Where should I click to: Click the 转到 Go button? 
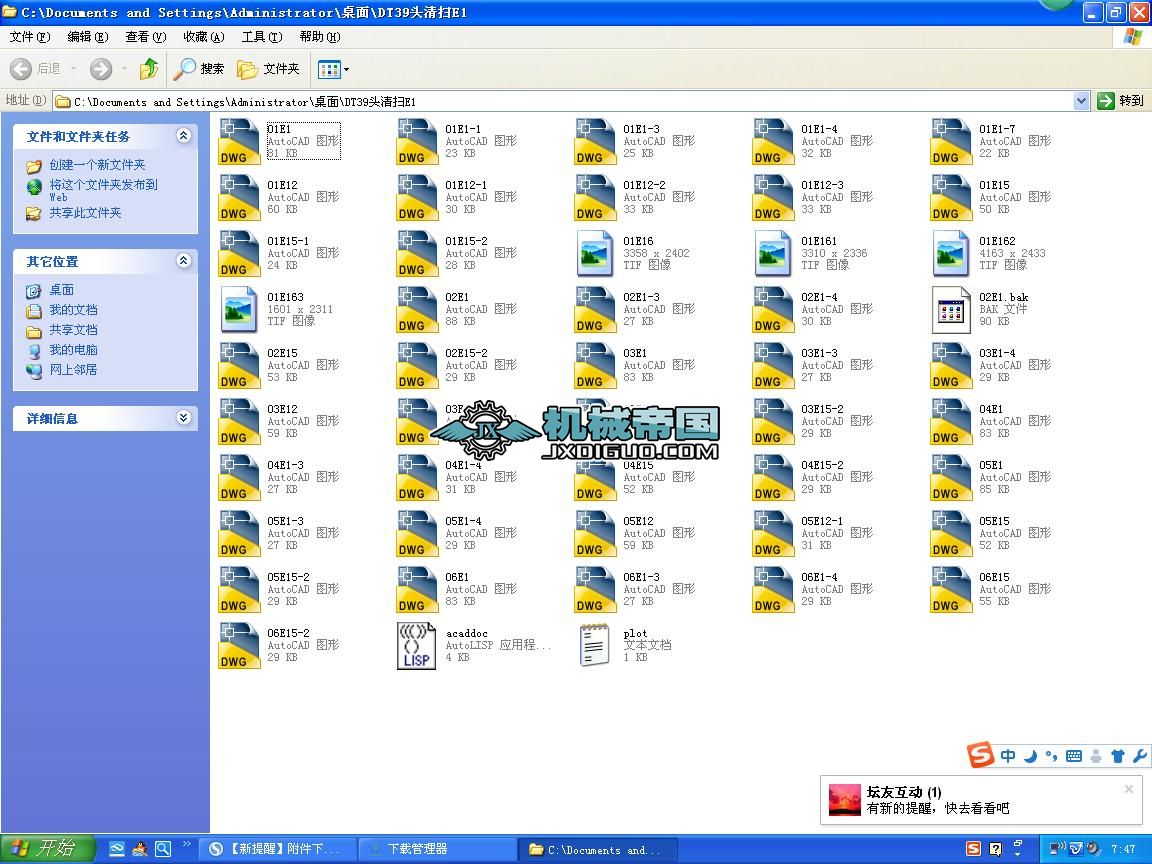(x=1120, y=101)
